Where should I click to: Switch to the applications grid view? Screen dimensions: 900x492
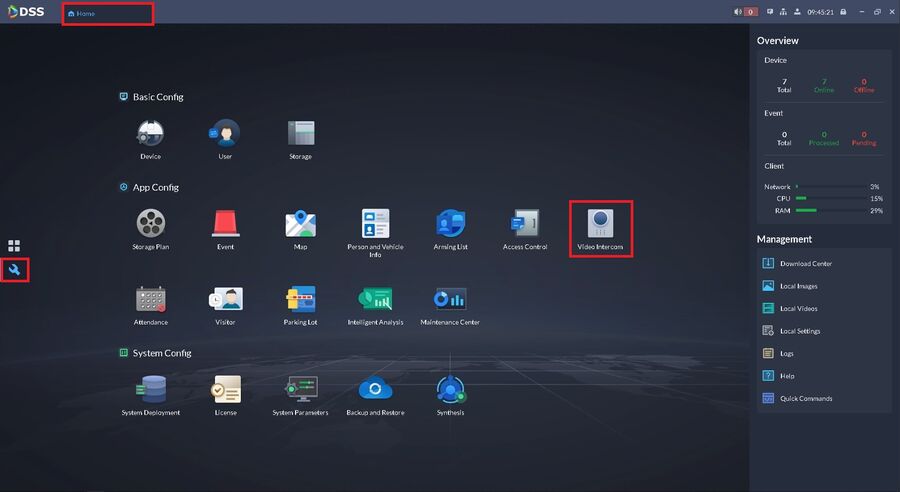pyautogui.click(x=14, y=246)
